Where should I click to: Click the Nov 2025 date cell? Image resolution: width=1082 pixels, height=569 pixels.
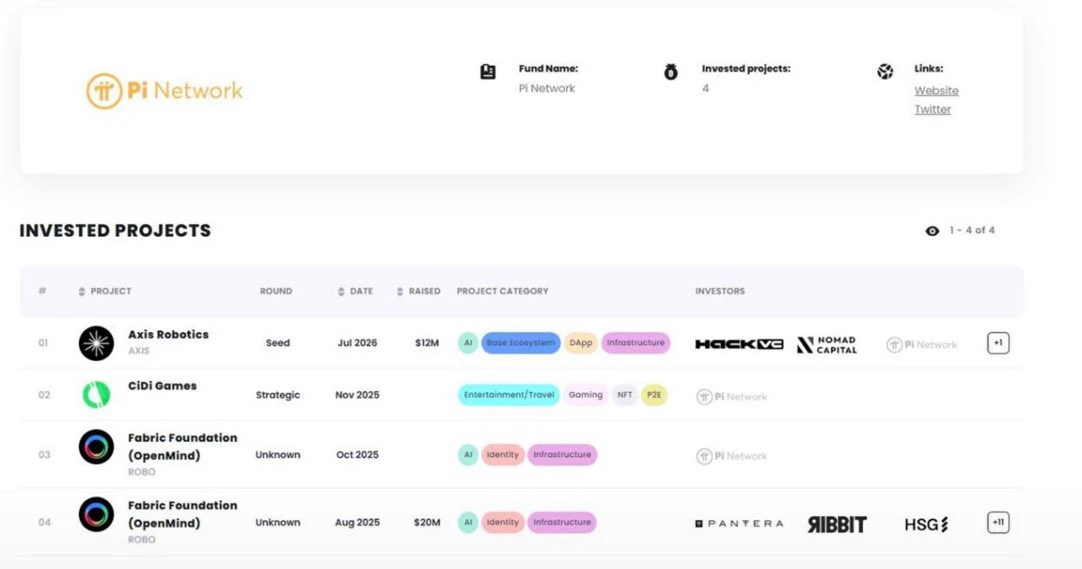point(357,395)
